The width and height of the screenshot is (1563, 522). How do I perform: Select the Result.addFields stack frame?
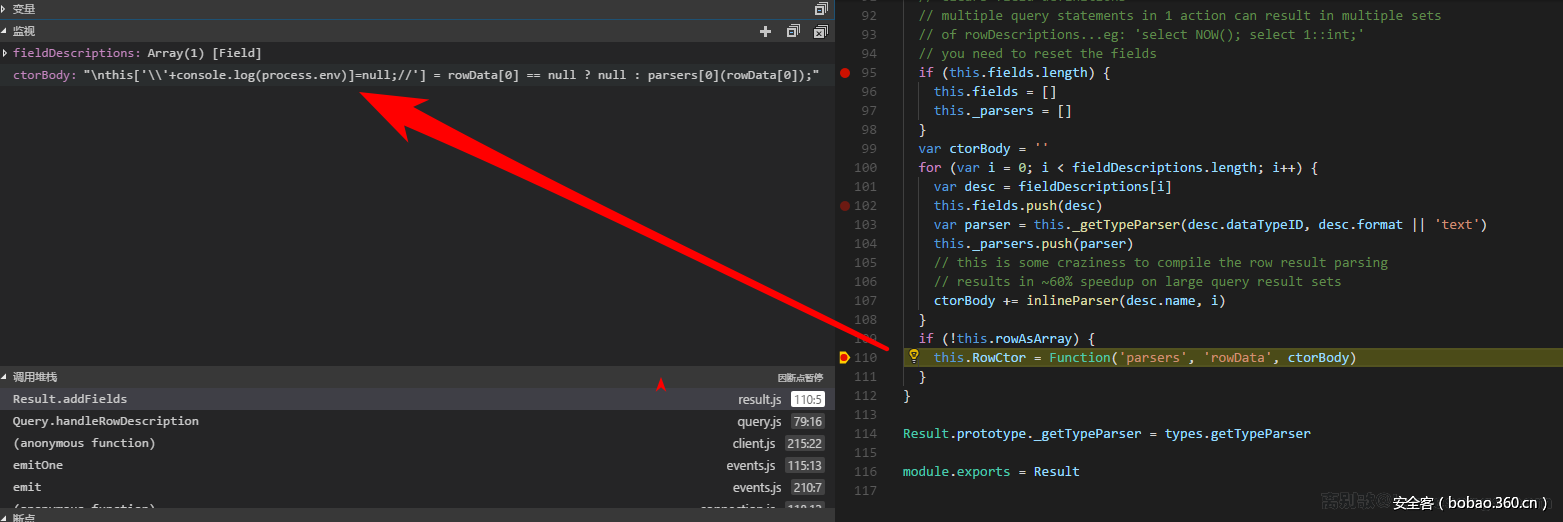[x=70, y=399]
